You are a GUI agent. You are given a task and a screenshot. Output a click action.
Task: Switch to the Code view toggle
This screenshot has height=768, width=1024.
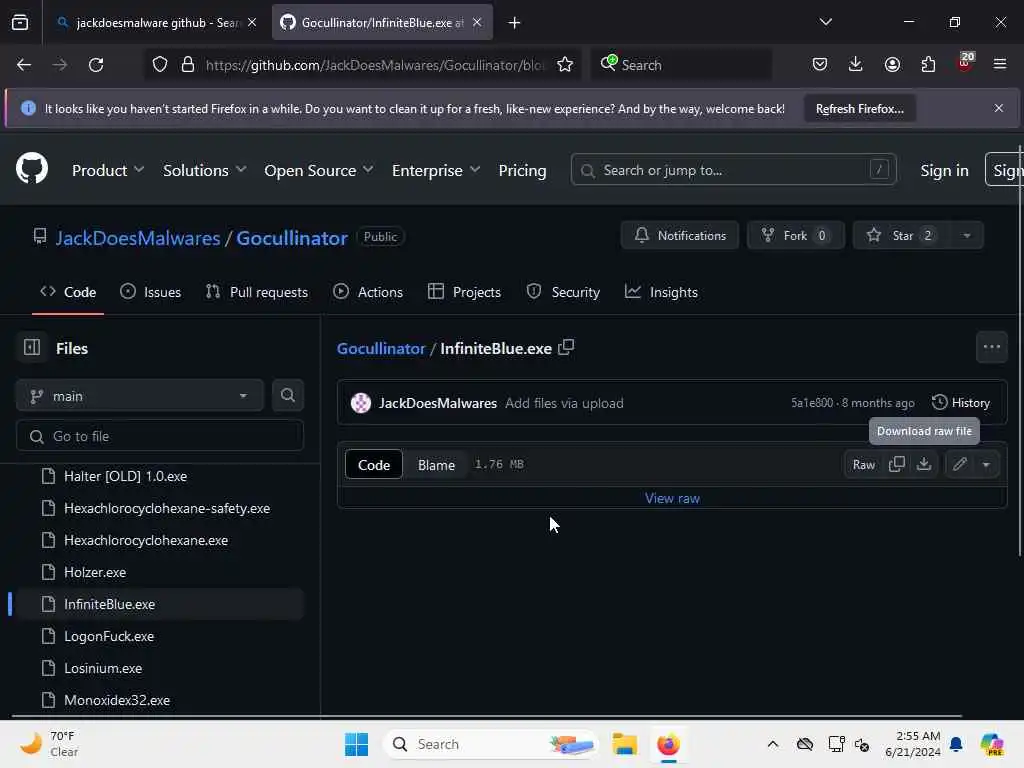(x=374, y=465)
